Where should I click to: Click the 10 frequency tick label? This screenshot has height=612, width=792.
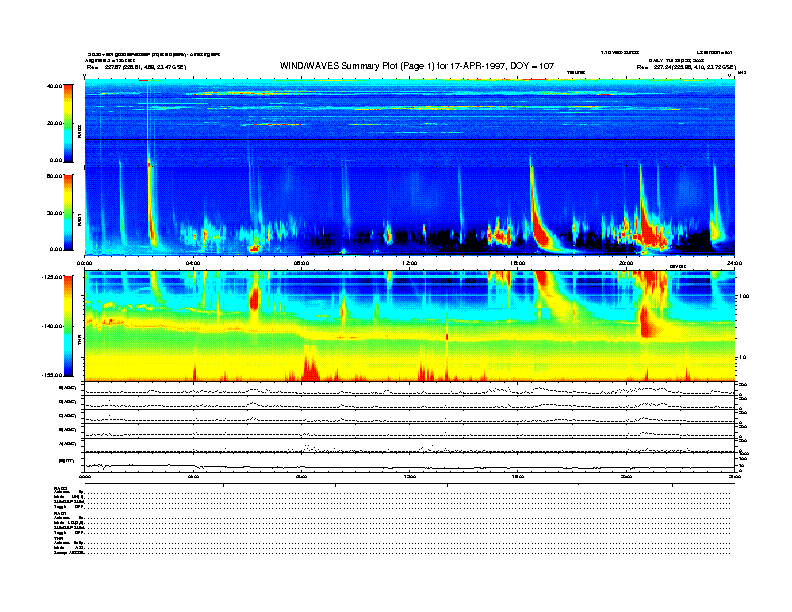click(741, 357)
